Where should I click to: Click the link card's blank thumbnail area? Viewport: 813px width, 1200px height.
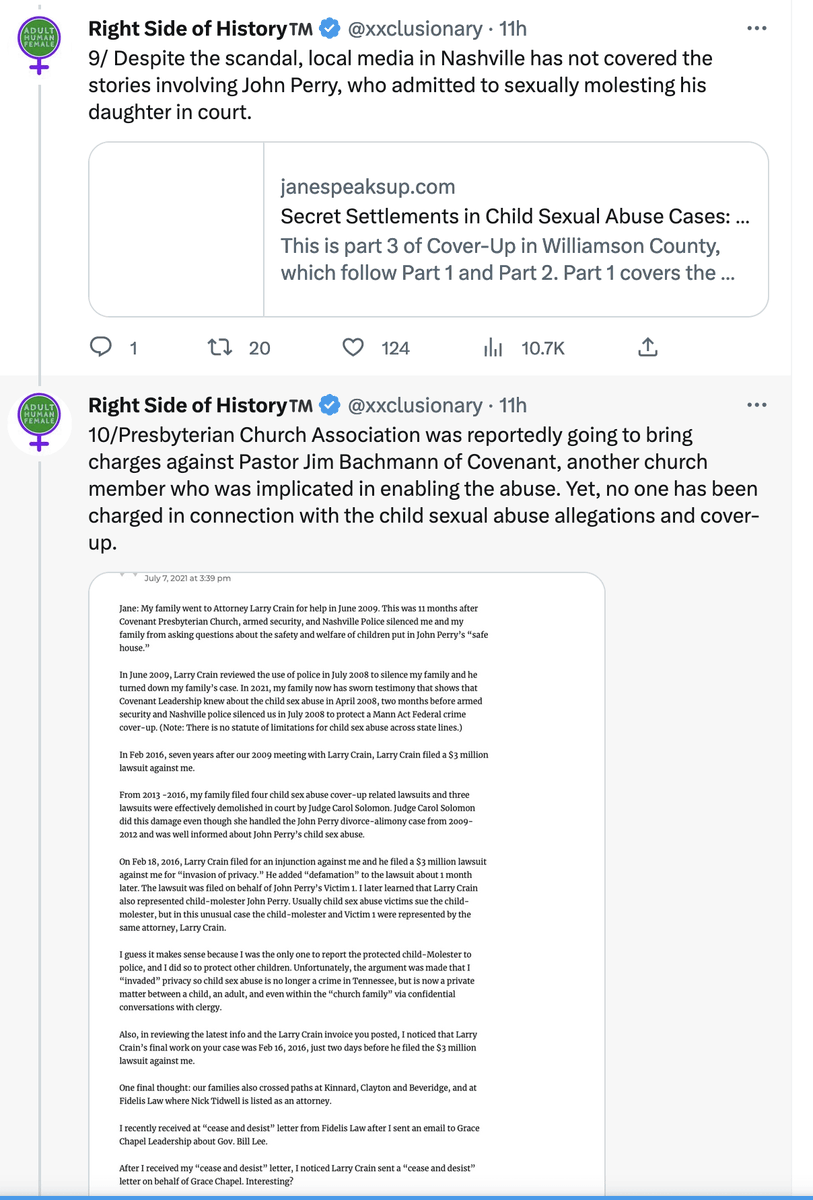point(177,230)
